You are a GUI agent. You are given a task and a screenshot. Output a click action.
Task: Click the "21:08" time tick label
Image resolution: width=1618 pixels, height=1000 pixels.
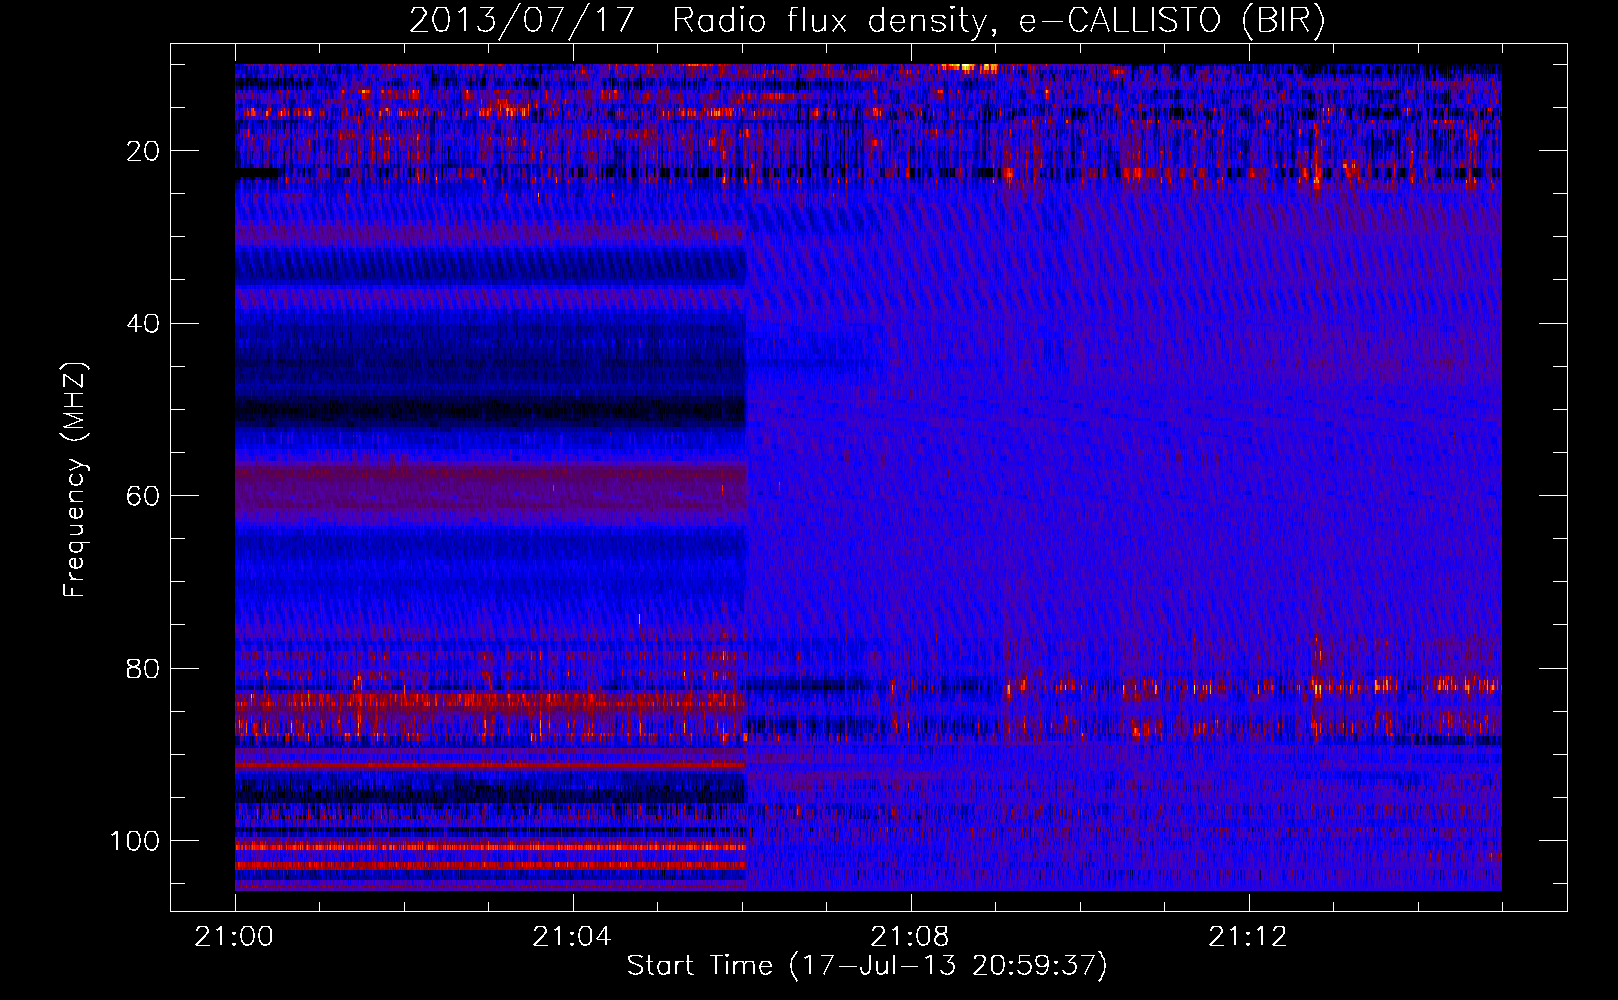point(910,936)
